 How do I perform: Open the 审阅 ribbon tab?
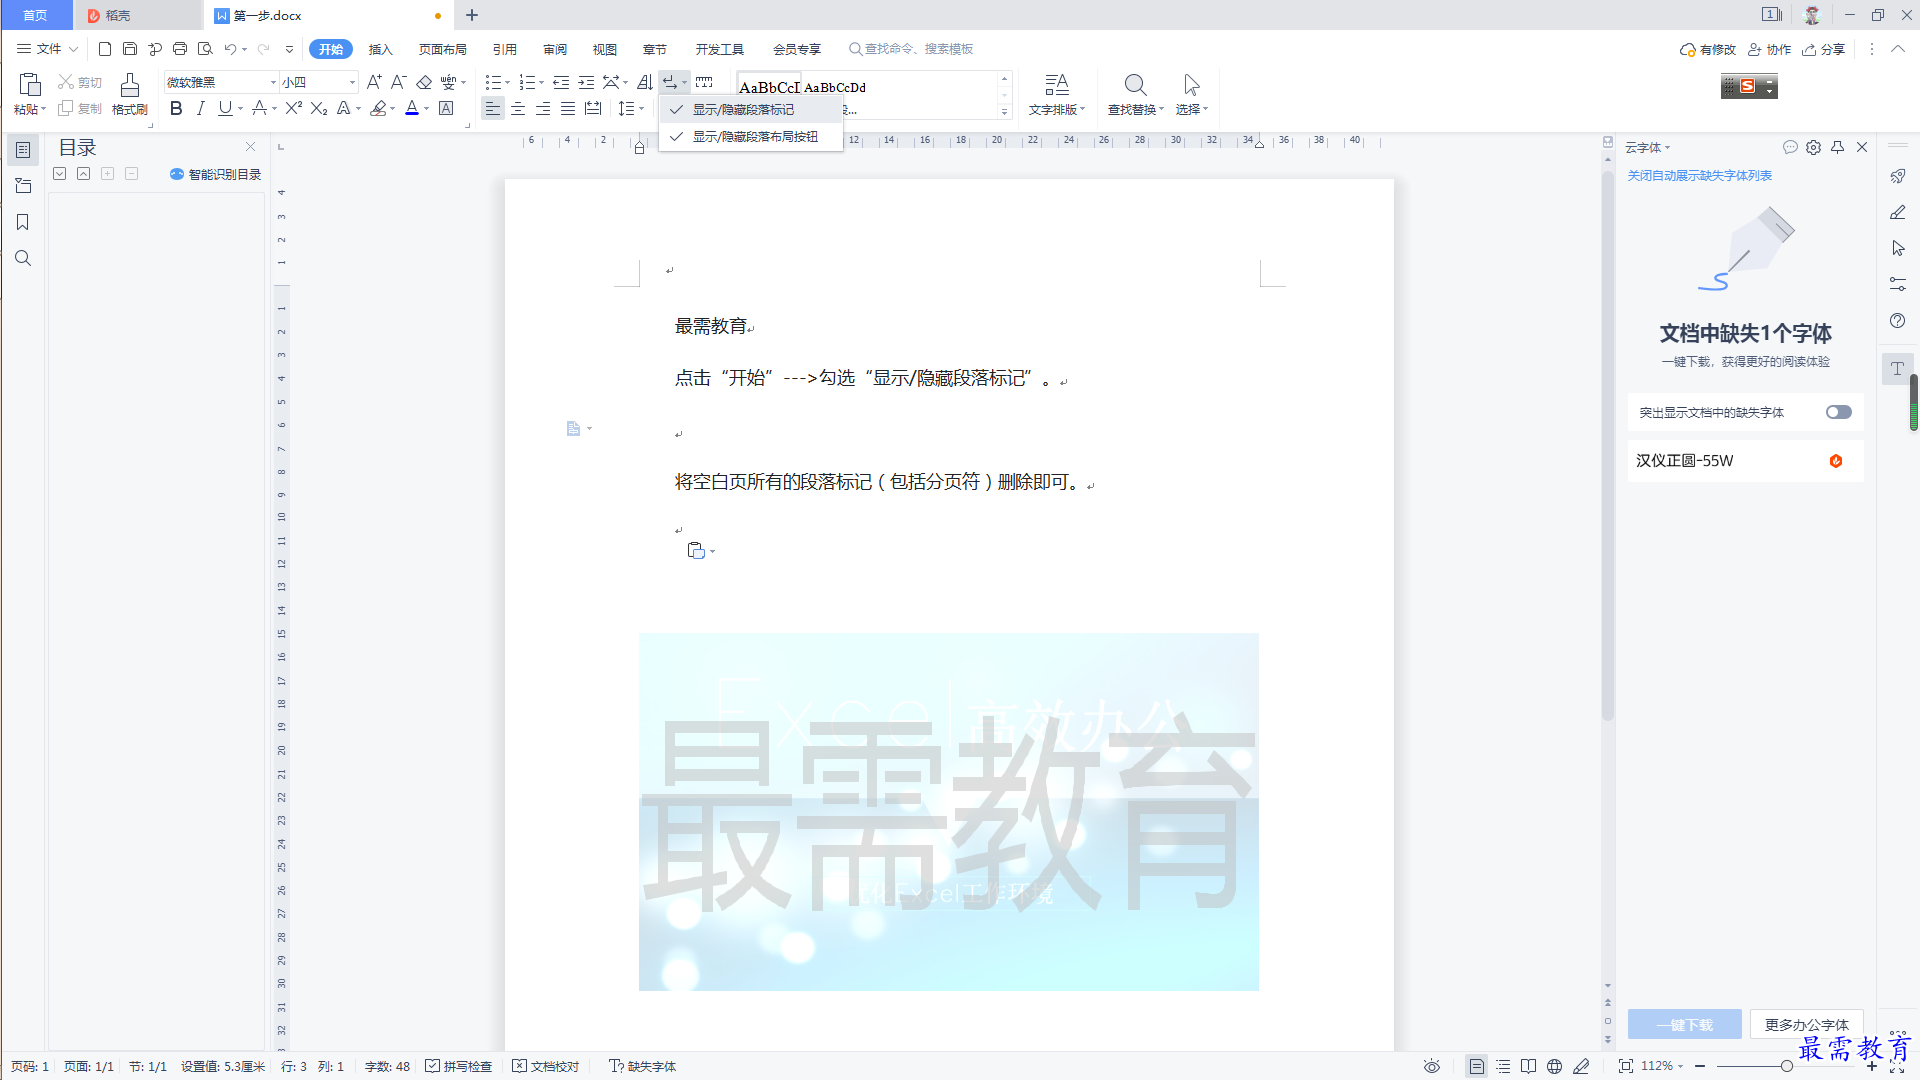click(x=555, y=49)
